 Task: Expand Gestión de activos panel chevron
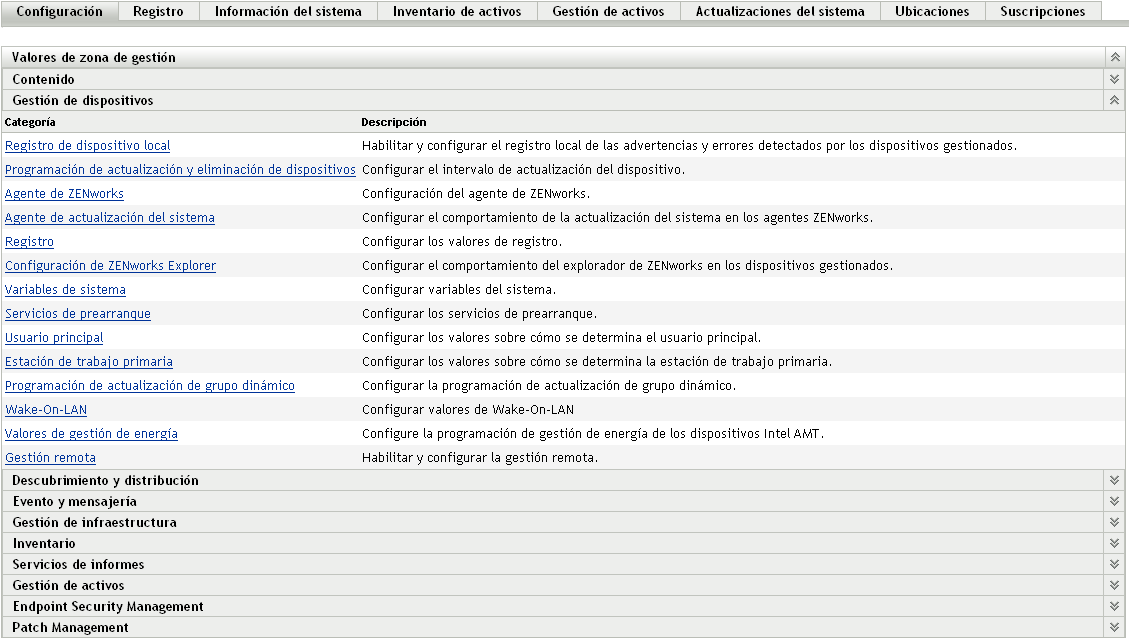(1114, 585)
